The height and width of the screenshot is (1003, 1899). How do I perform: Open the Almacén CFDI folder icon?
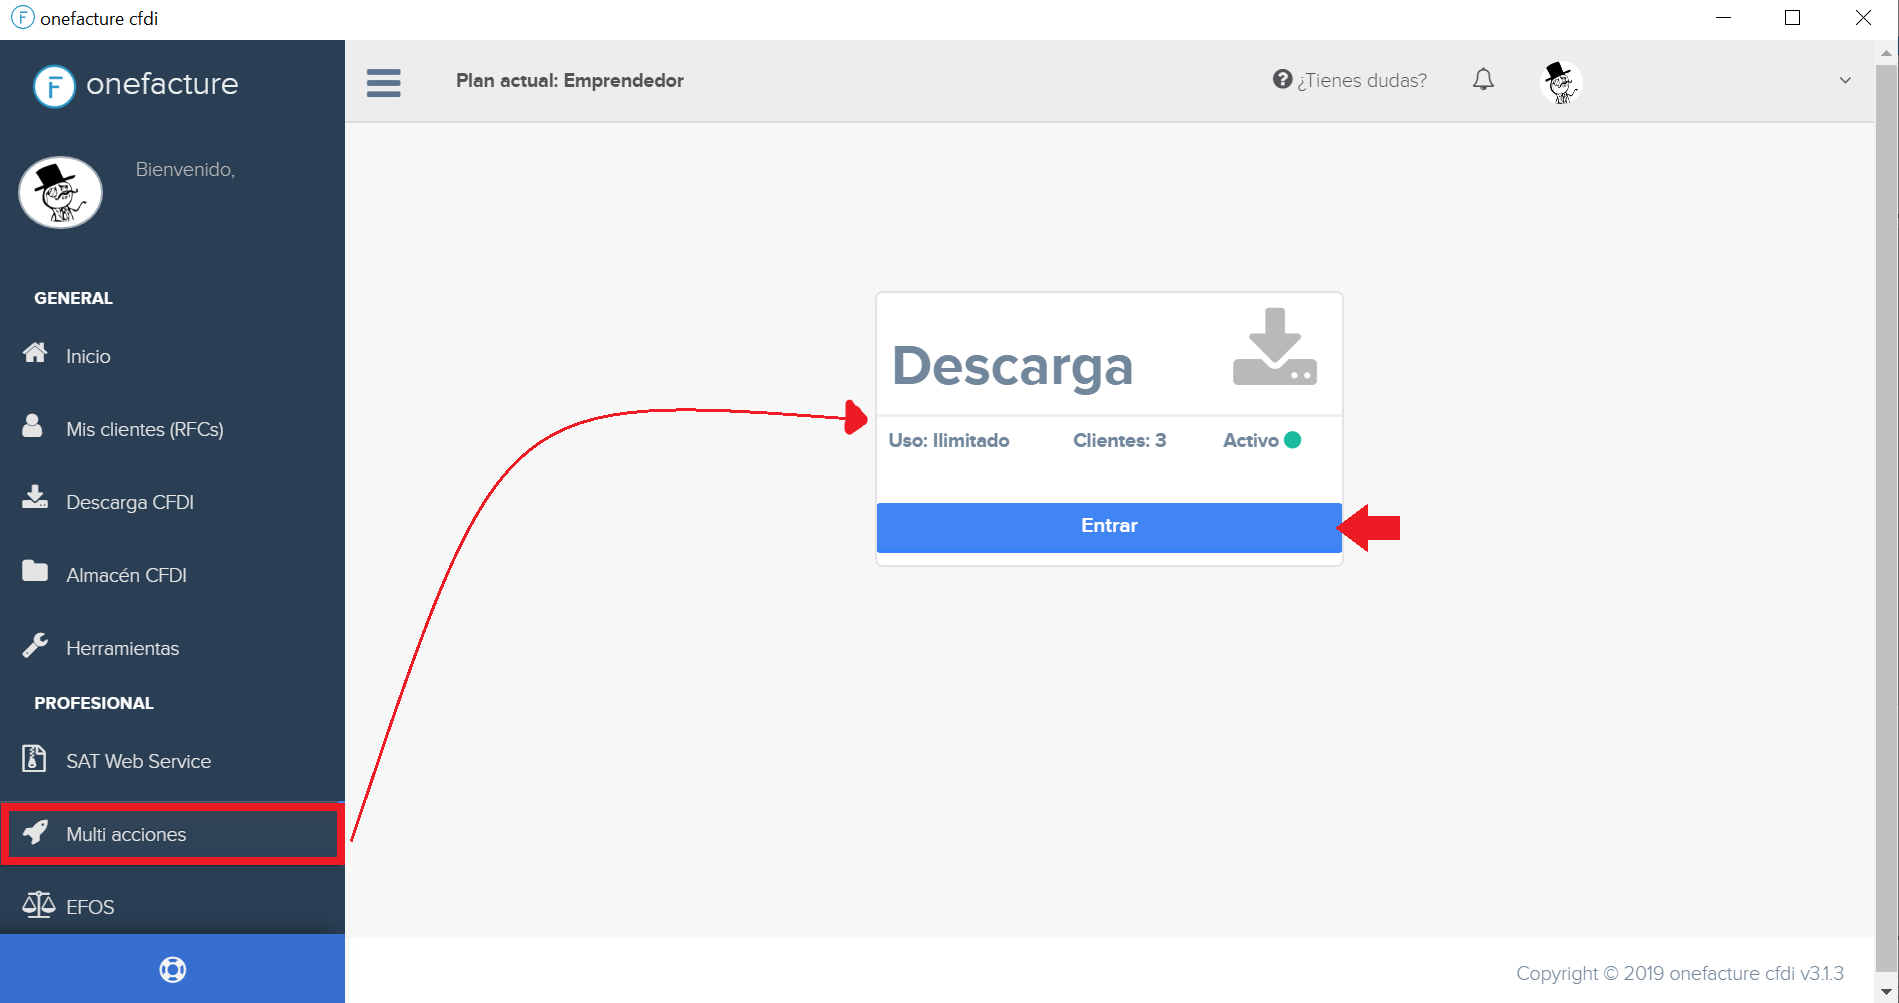[x=35, y=573]
